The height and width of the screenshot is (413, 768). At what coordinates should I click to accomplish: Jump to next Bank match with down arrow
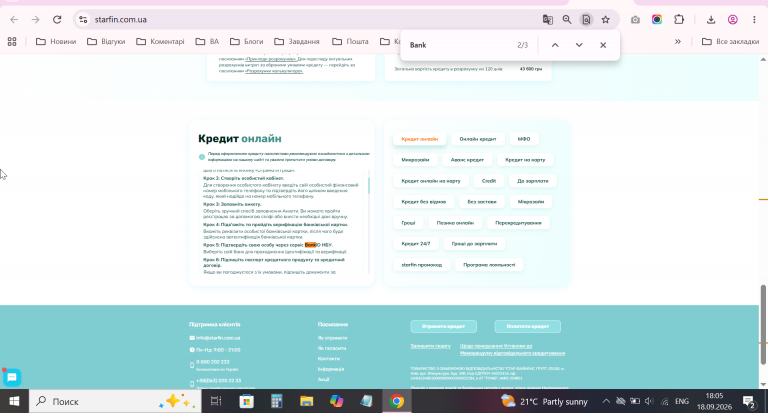click(x=579, y=45)
